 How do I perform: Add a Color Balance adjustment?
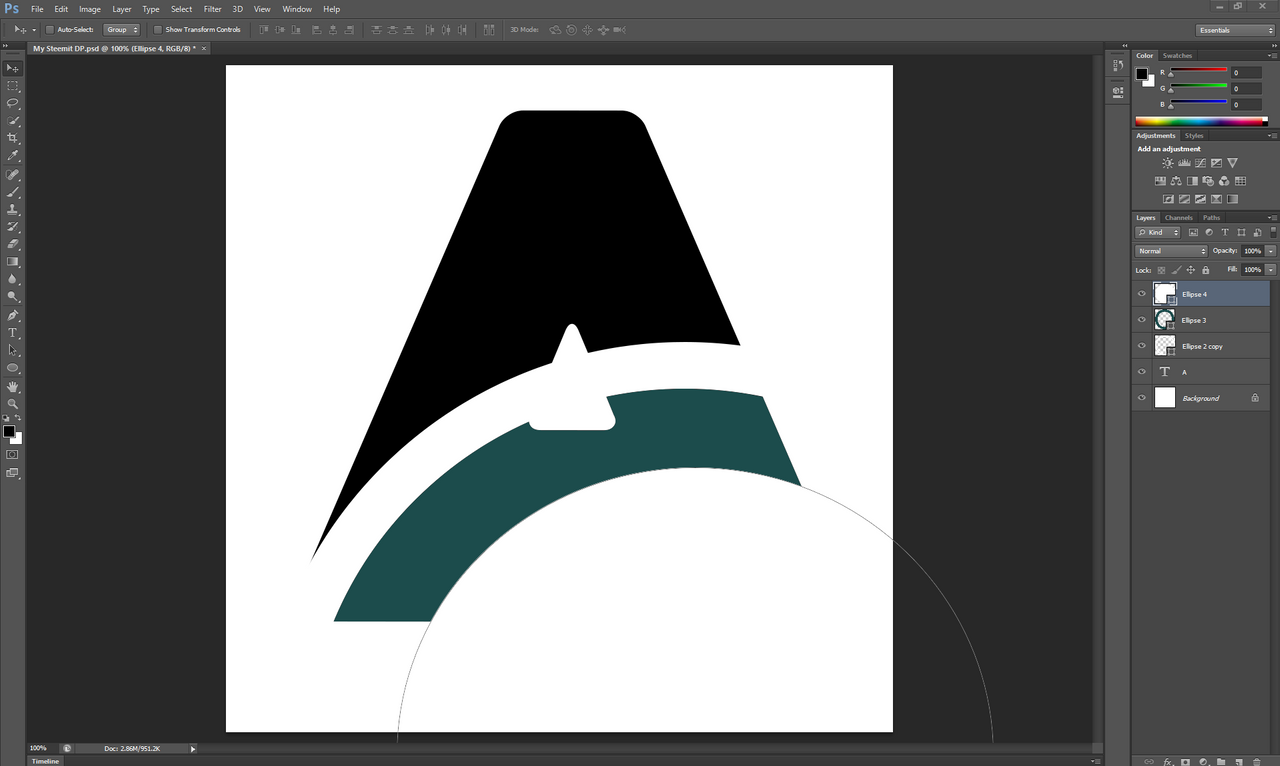(1176, 181)
